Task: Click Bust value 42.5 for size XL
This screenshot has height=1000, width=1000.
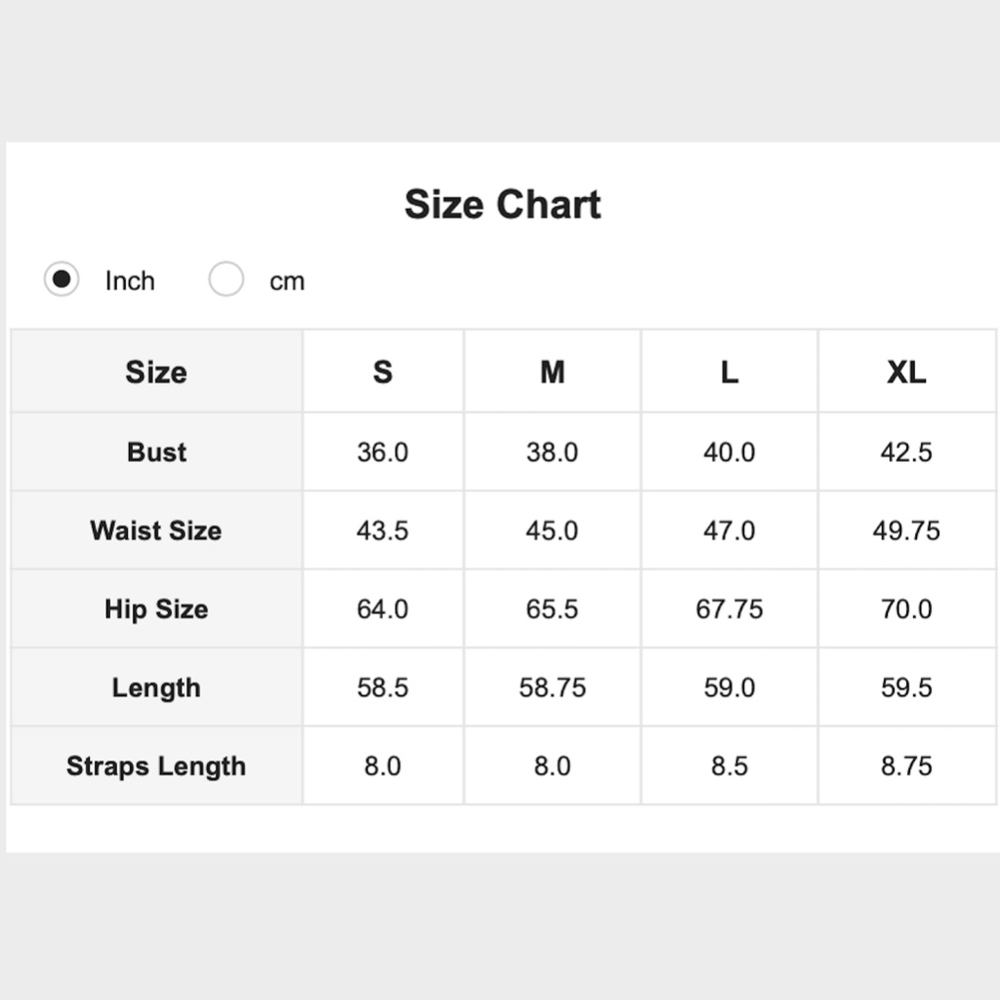Action: tap(906, 452)
